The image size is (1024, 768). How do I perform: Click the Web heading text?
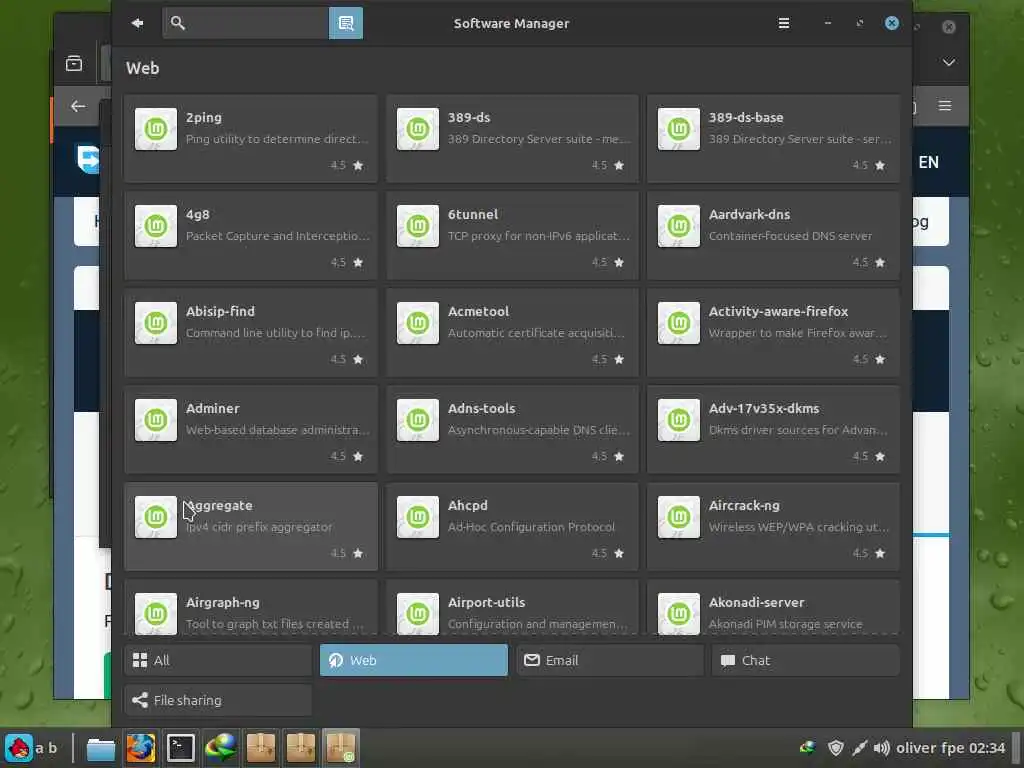click(142, 68)
